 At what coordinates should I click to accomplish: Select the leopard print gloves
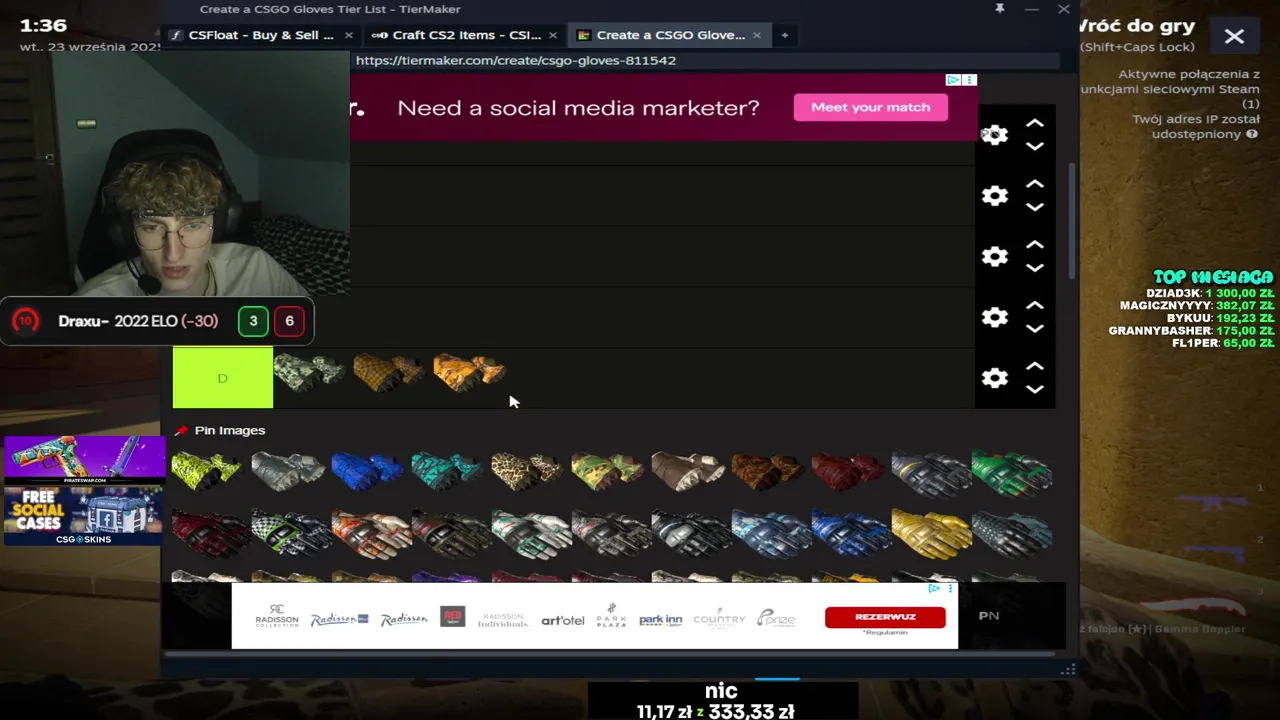coord(528,470)
